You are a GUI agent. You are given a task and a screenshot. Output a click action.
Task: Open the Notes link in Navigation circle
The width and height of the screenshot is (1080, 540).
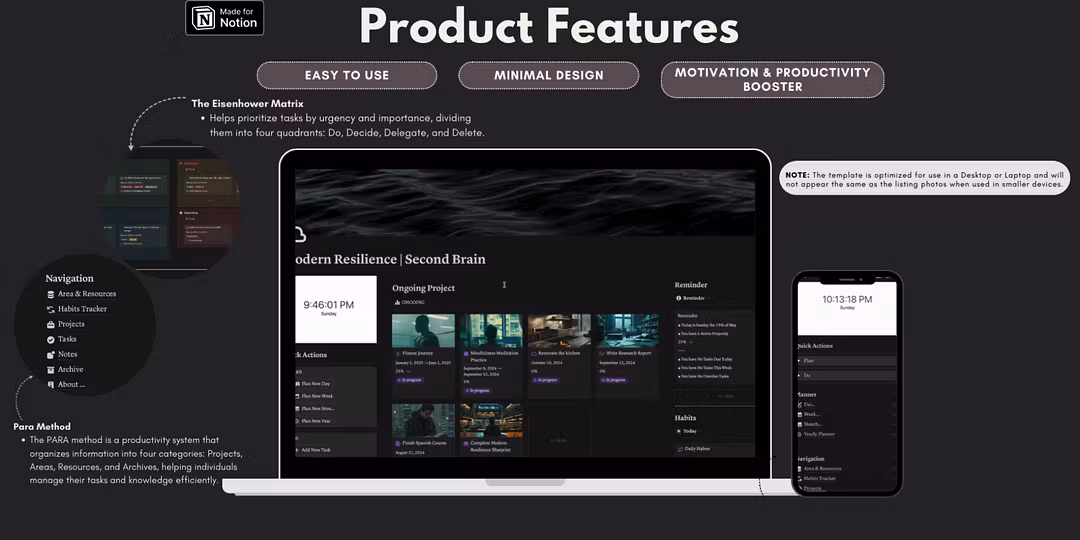(68, 354)
